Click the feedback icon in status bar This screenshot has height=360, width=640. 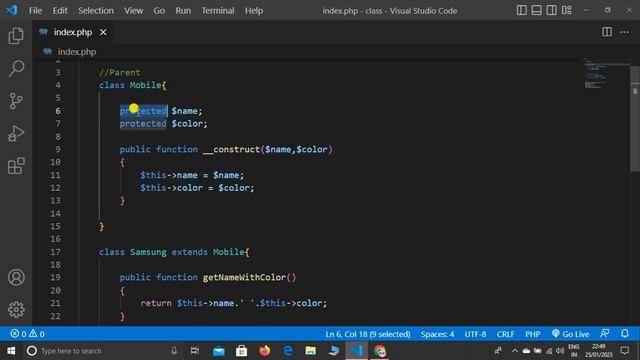[605, 333]
